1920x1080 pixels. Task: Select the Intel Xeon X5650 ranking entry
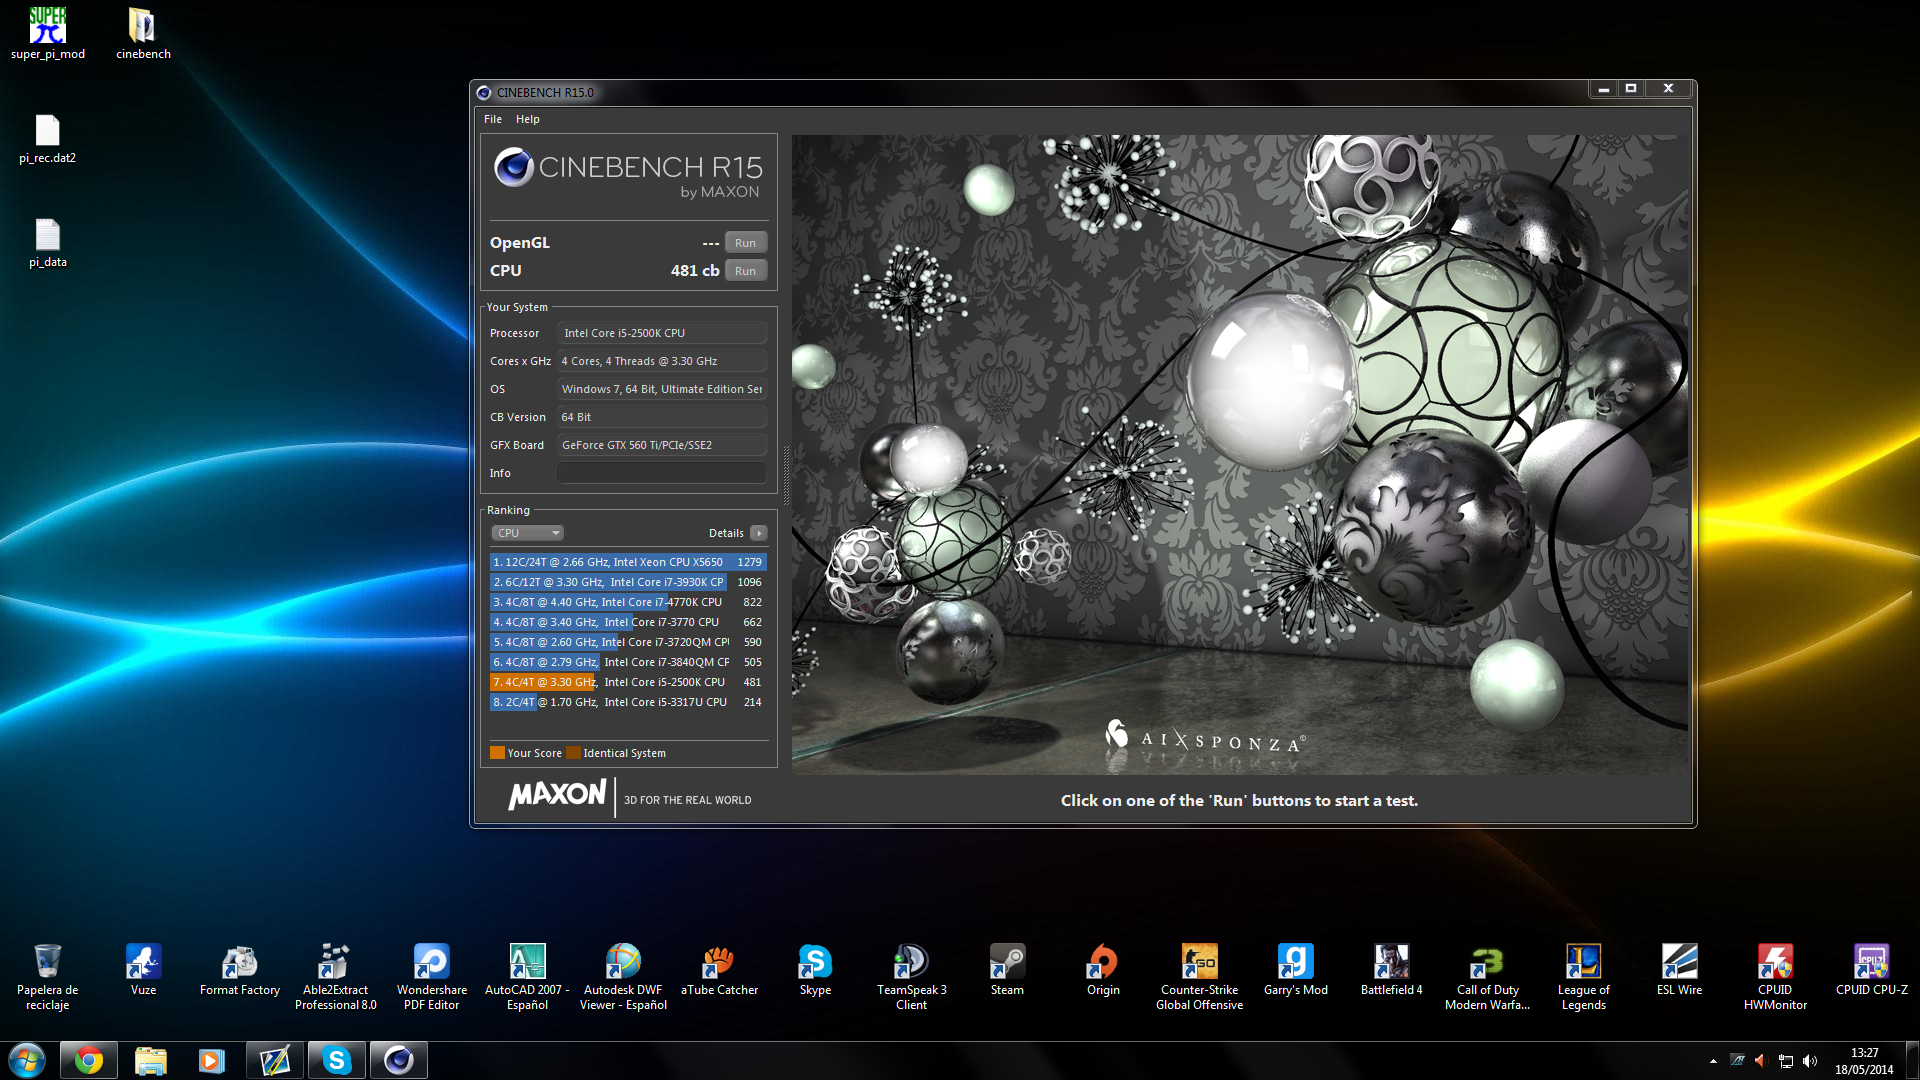click(x=627, y=562)
